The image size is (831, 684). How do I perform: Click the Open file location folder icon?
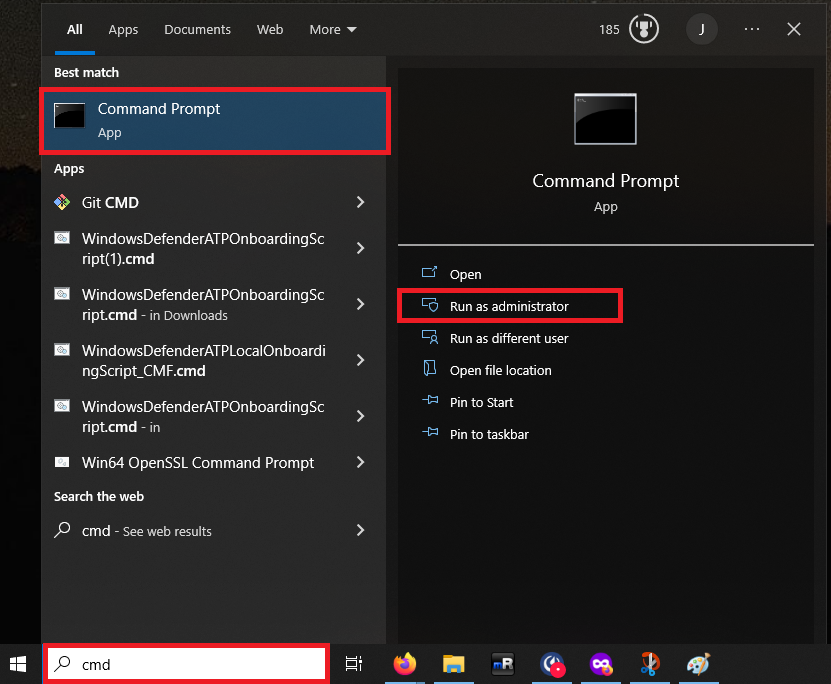[x=430, y=368]
